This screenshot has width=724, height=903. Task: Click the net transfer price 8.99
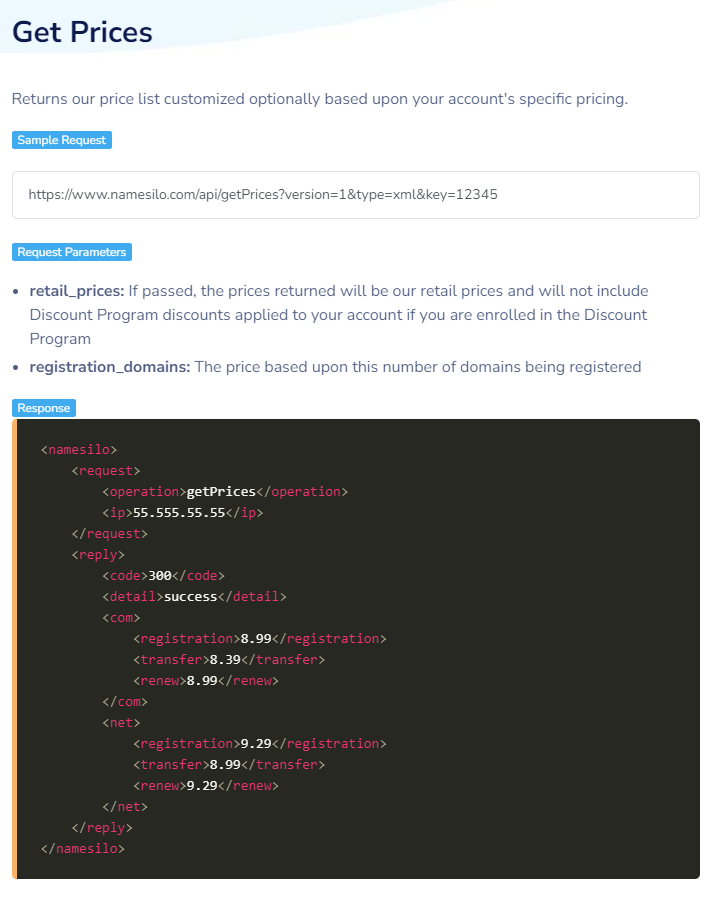point(225,765)
